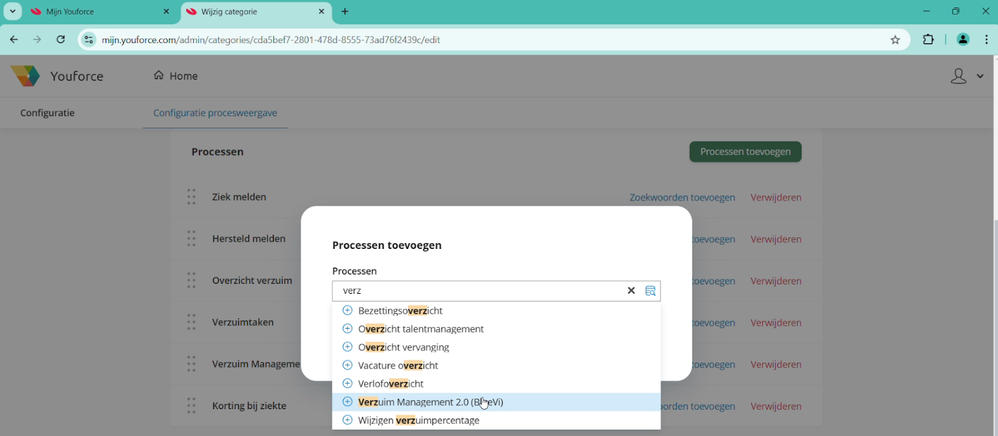This screenshot has height=436, width=998.
Task: Click plus icon beside Vacature overzicht
Action: pyautogui.click(x=348, y=365)
